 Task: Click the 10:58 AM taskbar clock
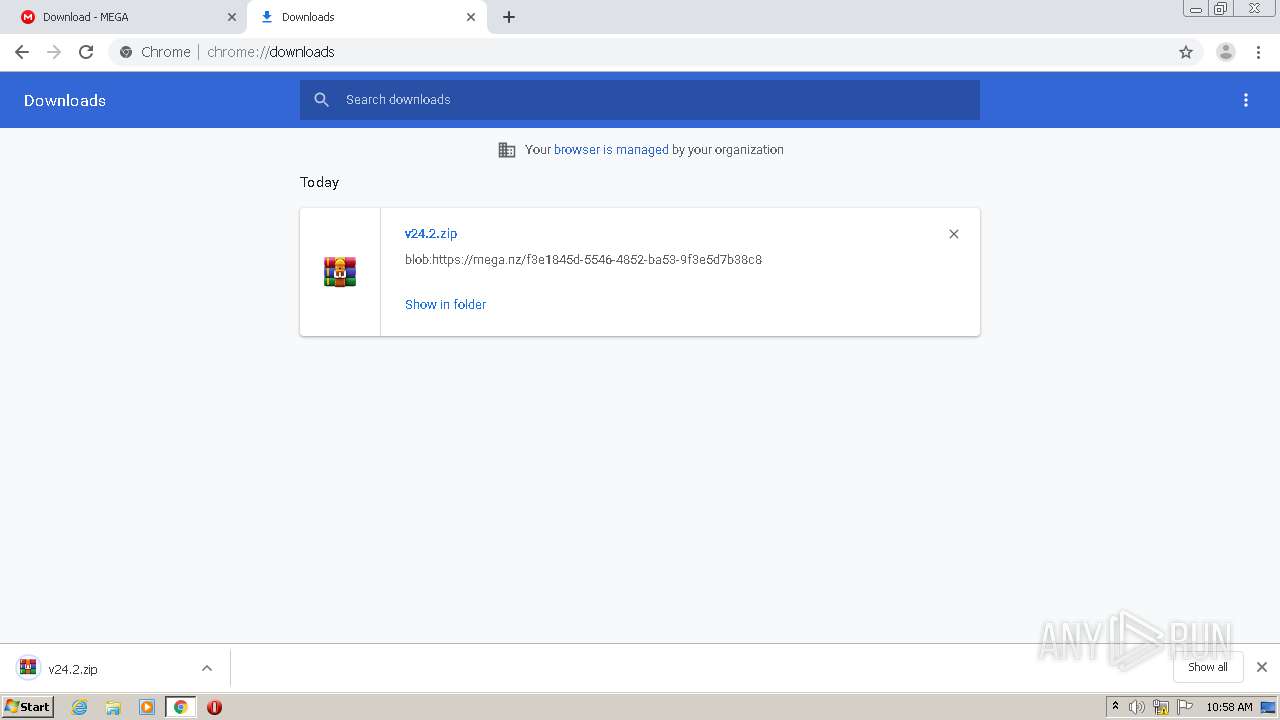coord(1229,707)
